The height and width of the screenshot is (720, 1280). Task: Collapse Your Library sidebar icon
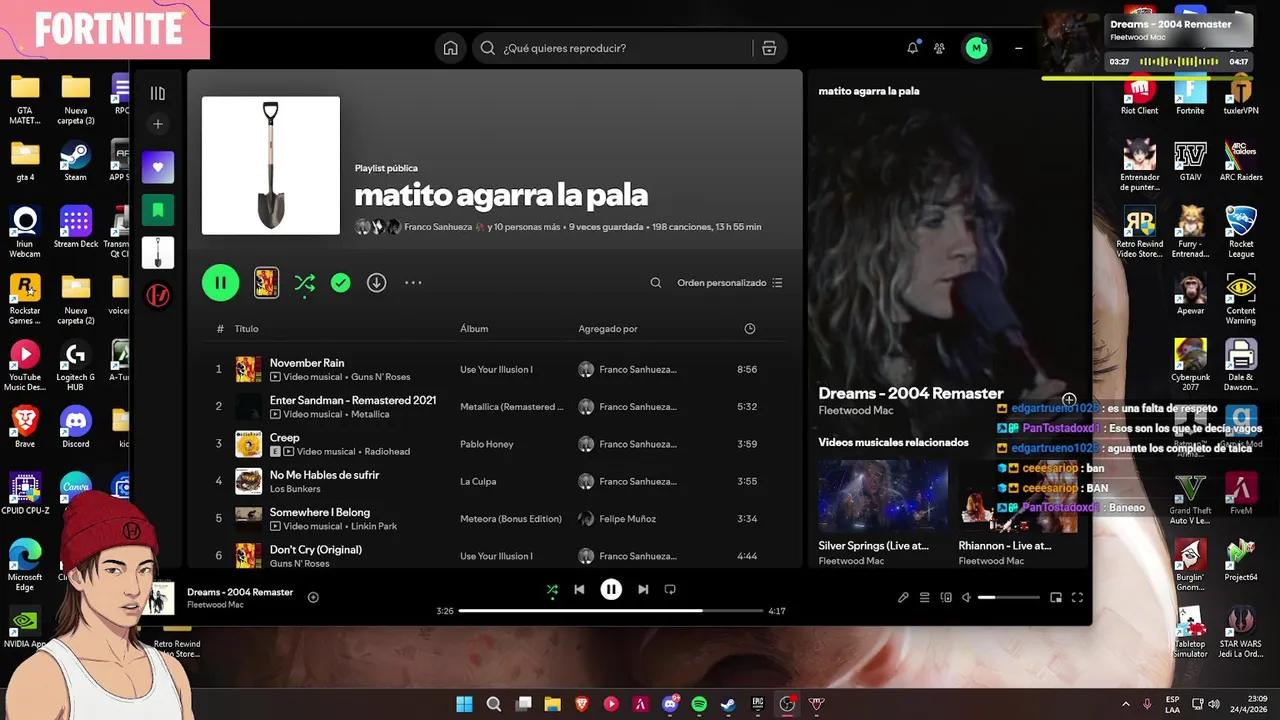click(157, 93)
